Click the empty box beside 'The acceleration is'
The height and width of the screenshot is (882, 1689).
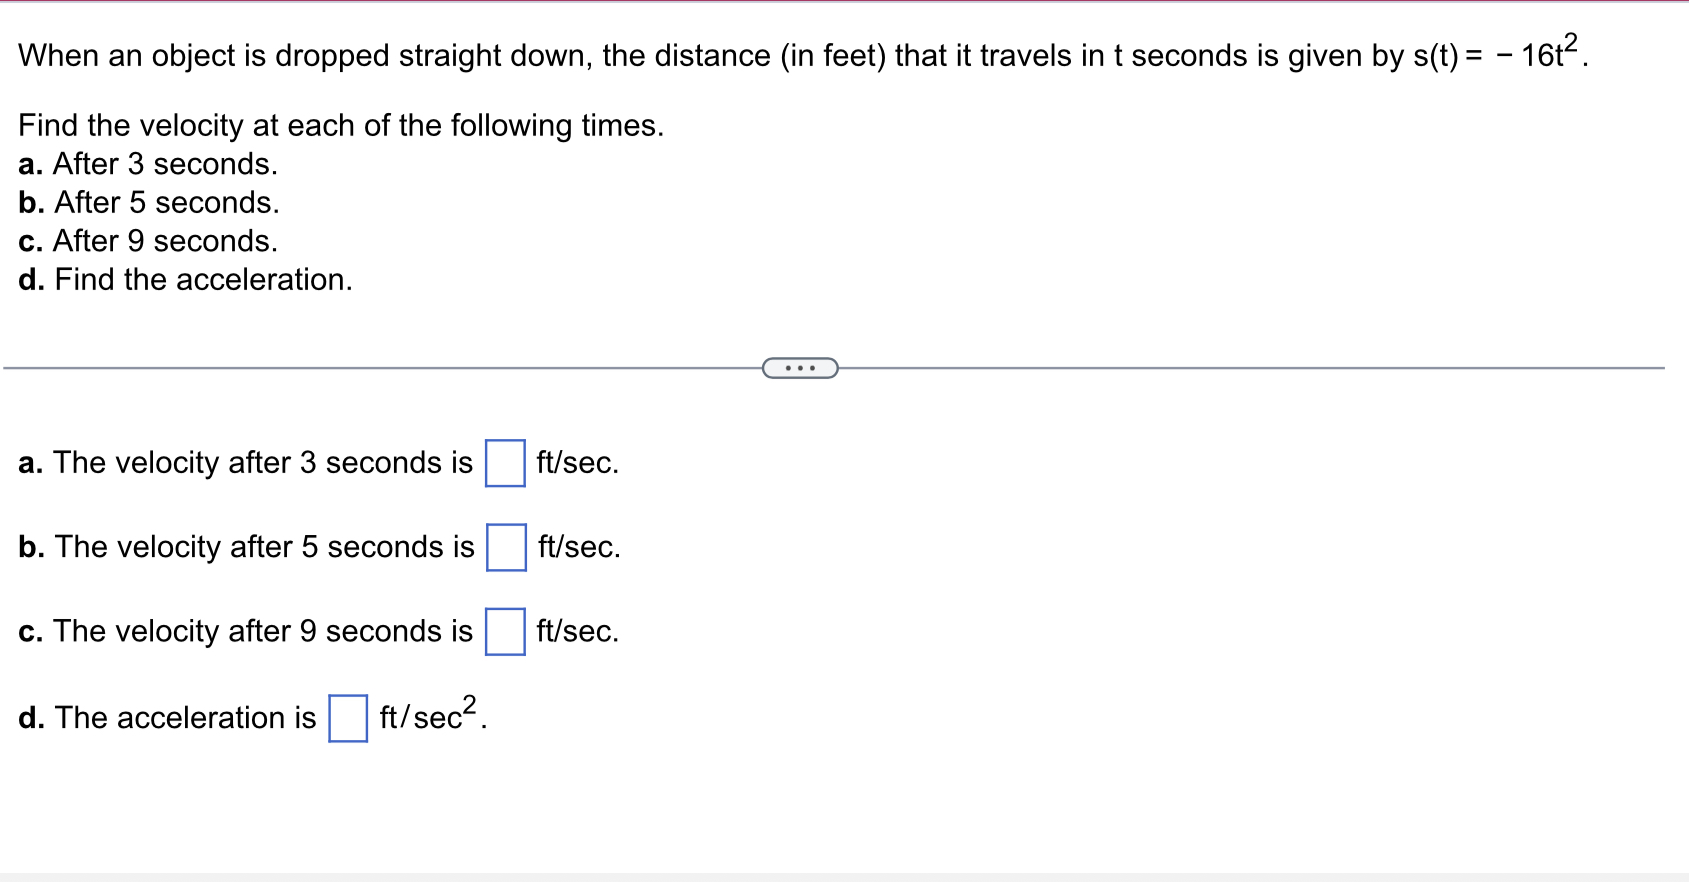tap(347, 716)
